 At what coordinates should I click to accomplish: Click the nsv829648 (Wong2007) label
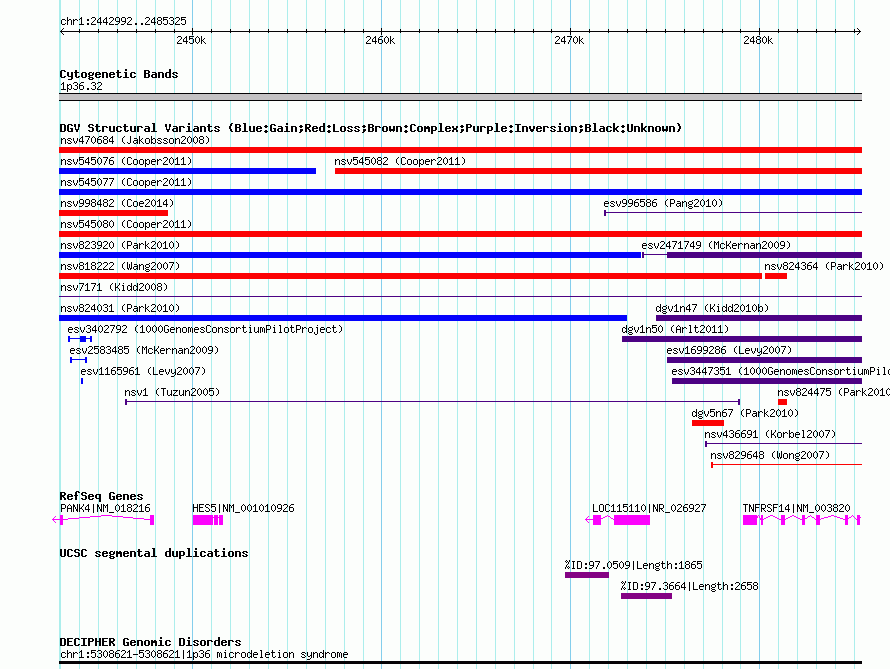pyautogui.click(x=770, y=455)
